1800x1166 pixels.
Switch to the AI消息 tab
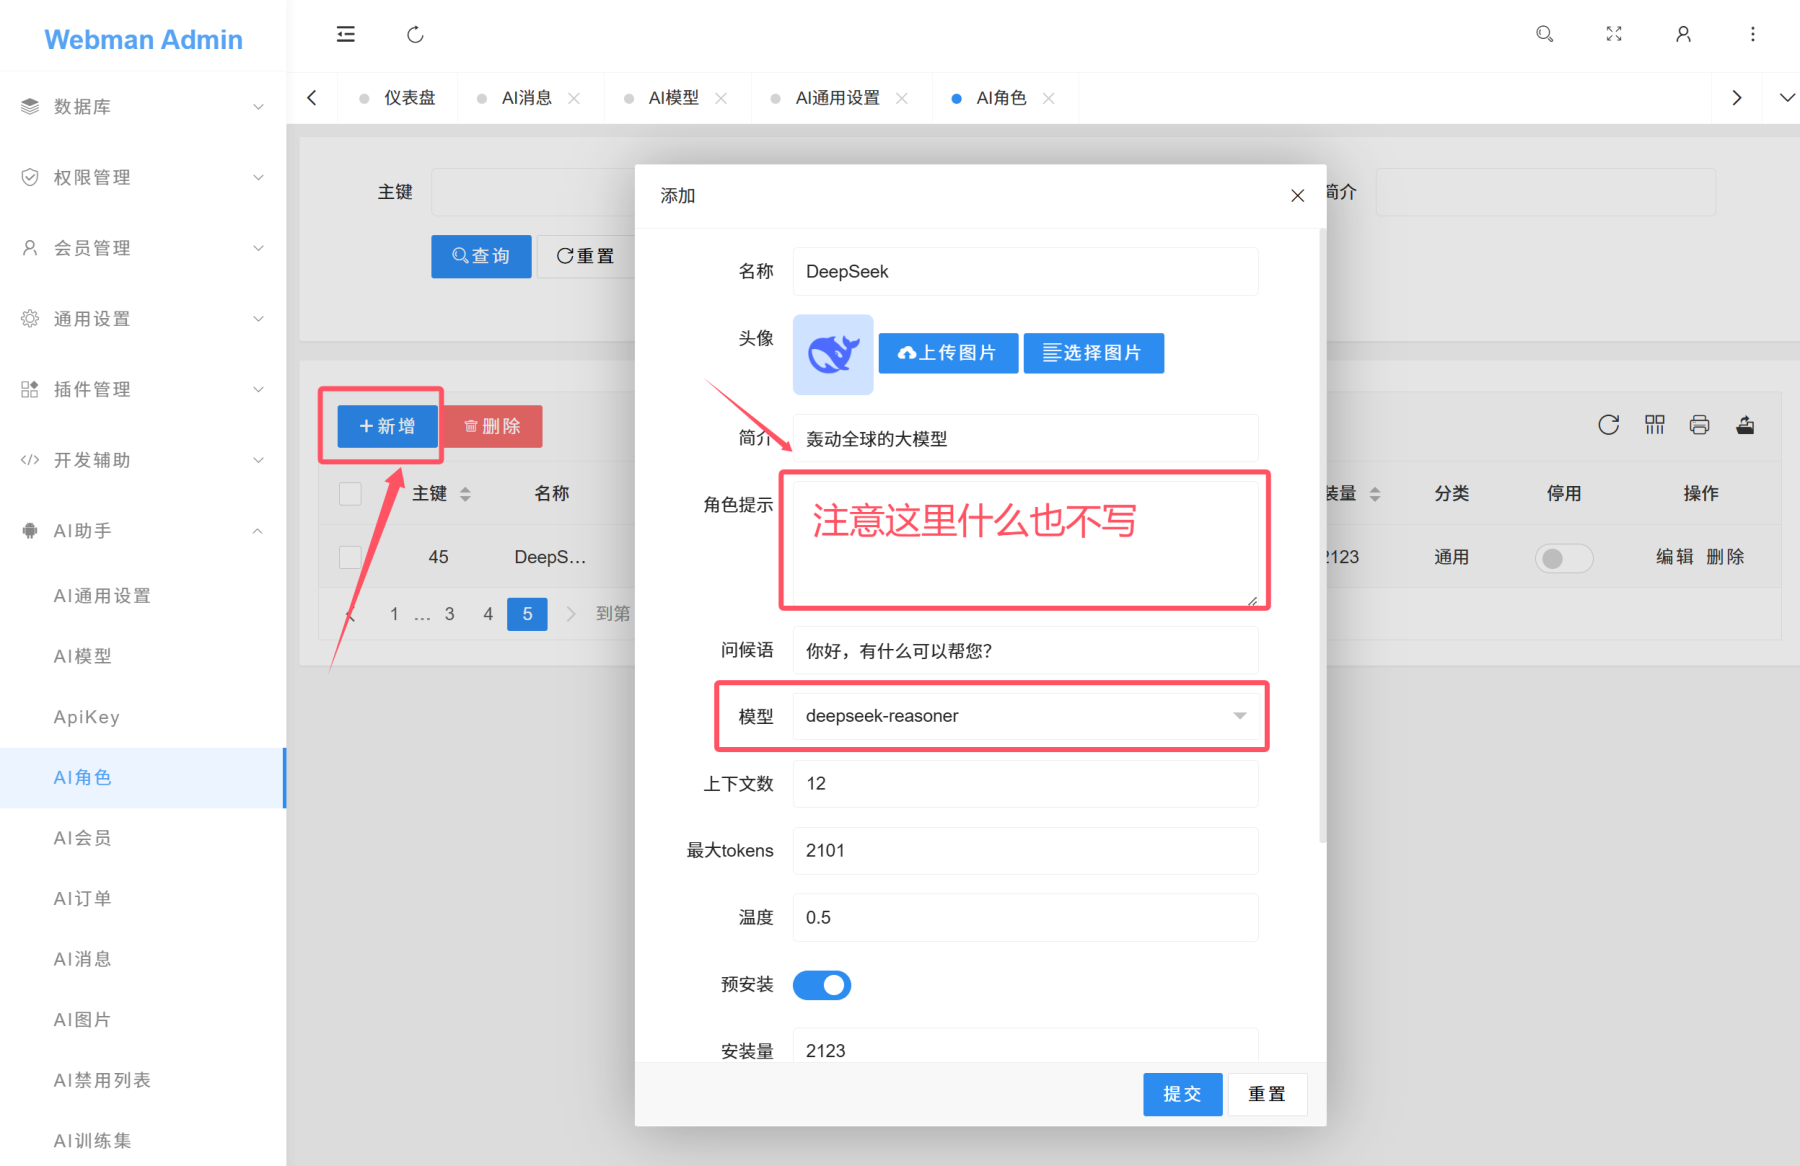point(527,98)
